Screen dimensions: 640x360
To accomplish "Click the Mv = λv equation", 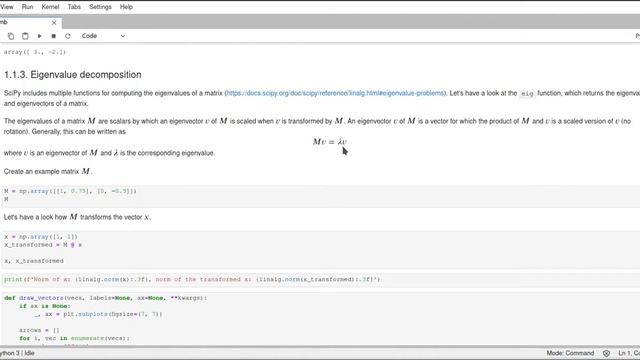I will 329,142.
